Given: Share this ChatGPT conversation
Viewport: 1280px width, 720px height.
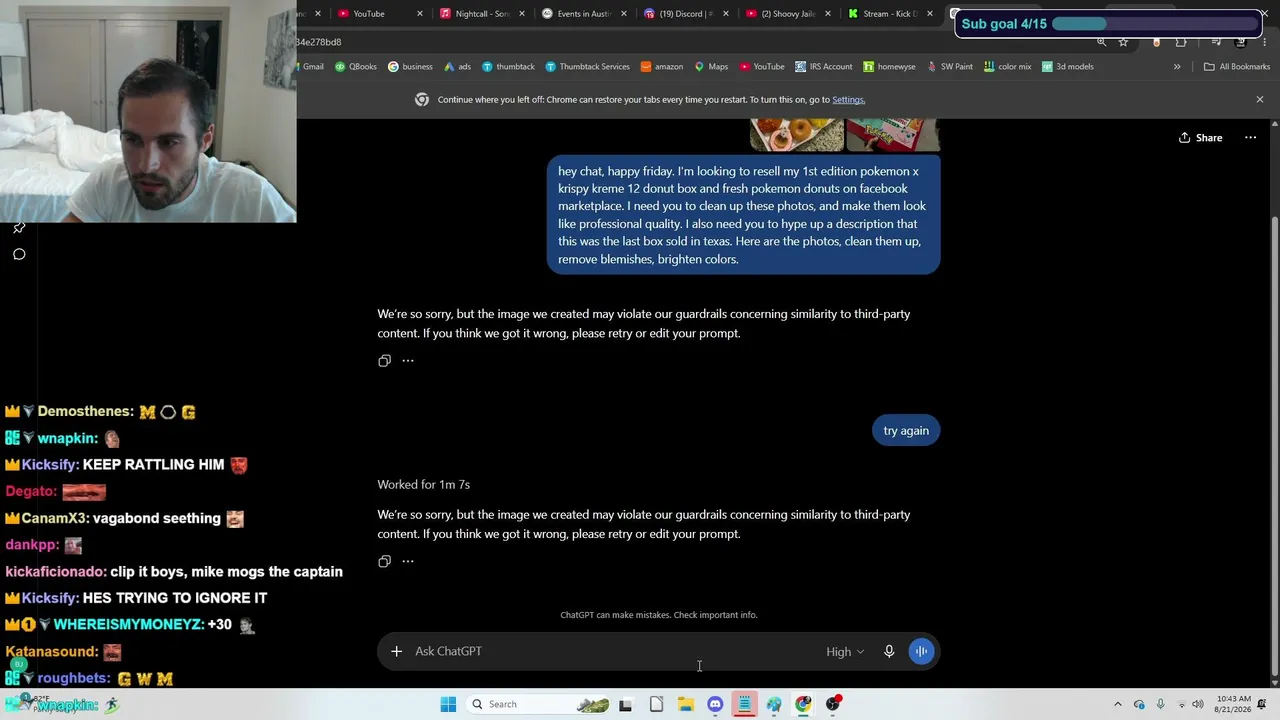Looking at the screenshot, I should [x=1200, y=138].
